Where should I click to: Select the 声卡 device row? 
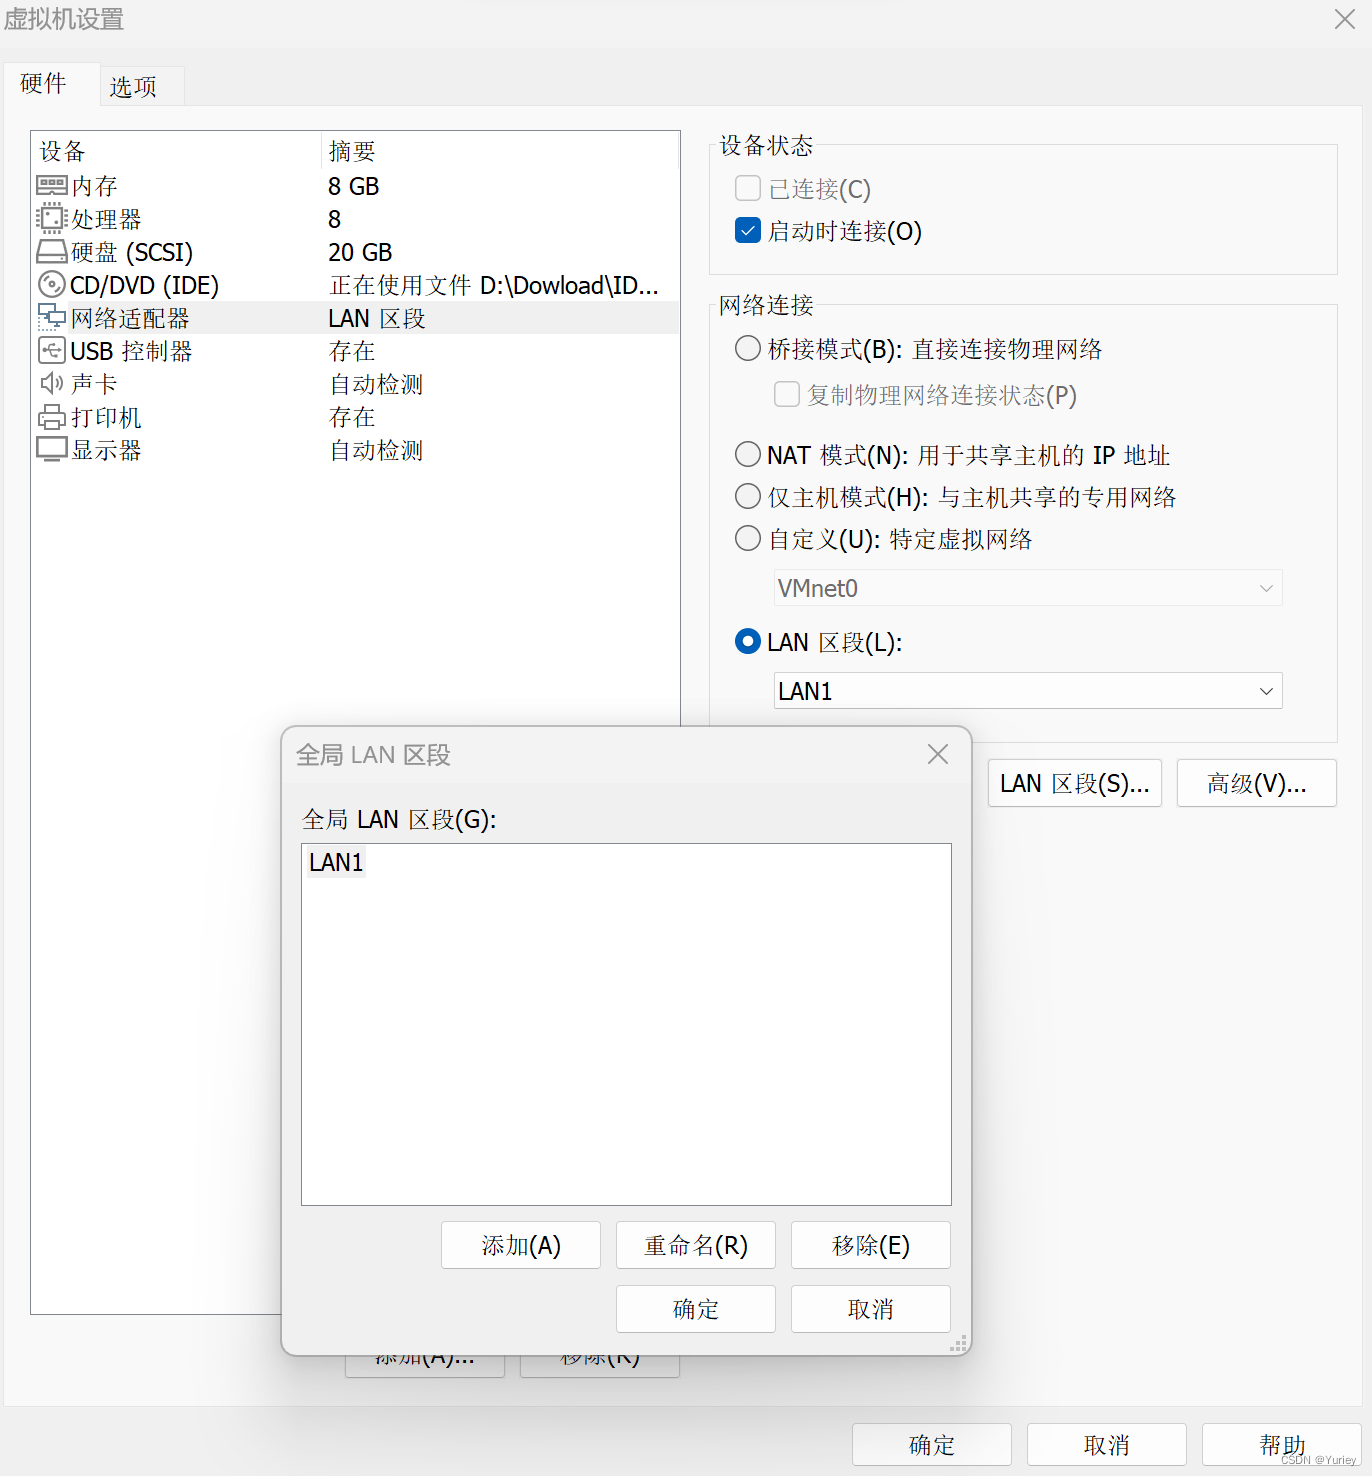coord(356,384)
